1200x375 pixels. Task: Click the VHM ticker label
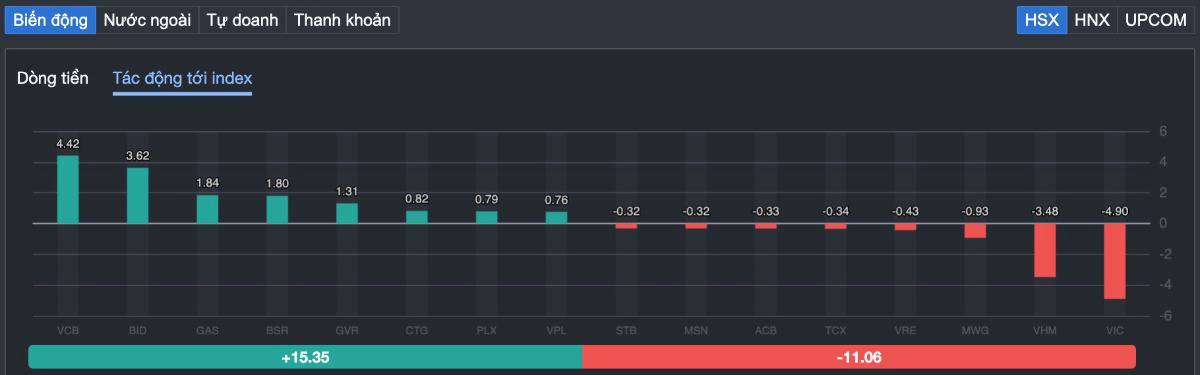tap(1045, 330)
